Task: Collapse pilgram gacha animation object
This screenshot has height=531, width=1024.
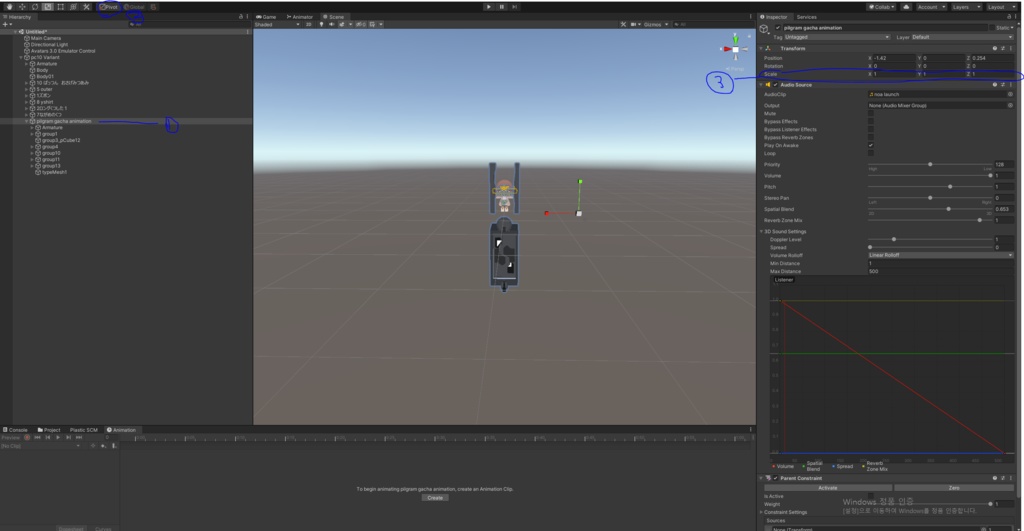Action: coord(27,121)
